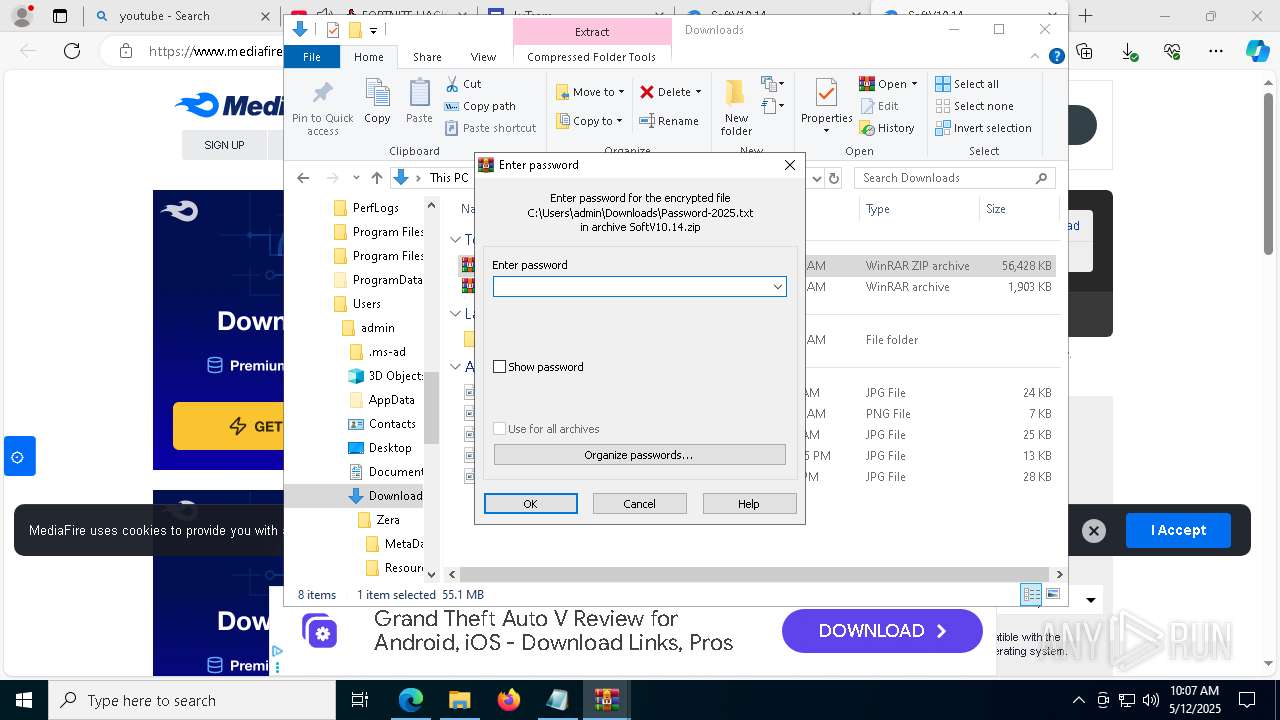Switch to large icons view button
Screen dimensions: 1280x720
(x=1052, y=594)
